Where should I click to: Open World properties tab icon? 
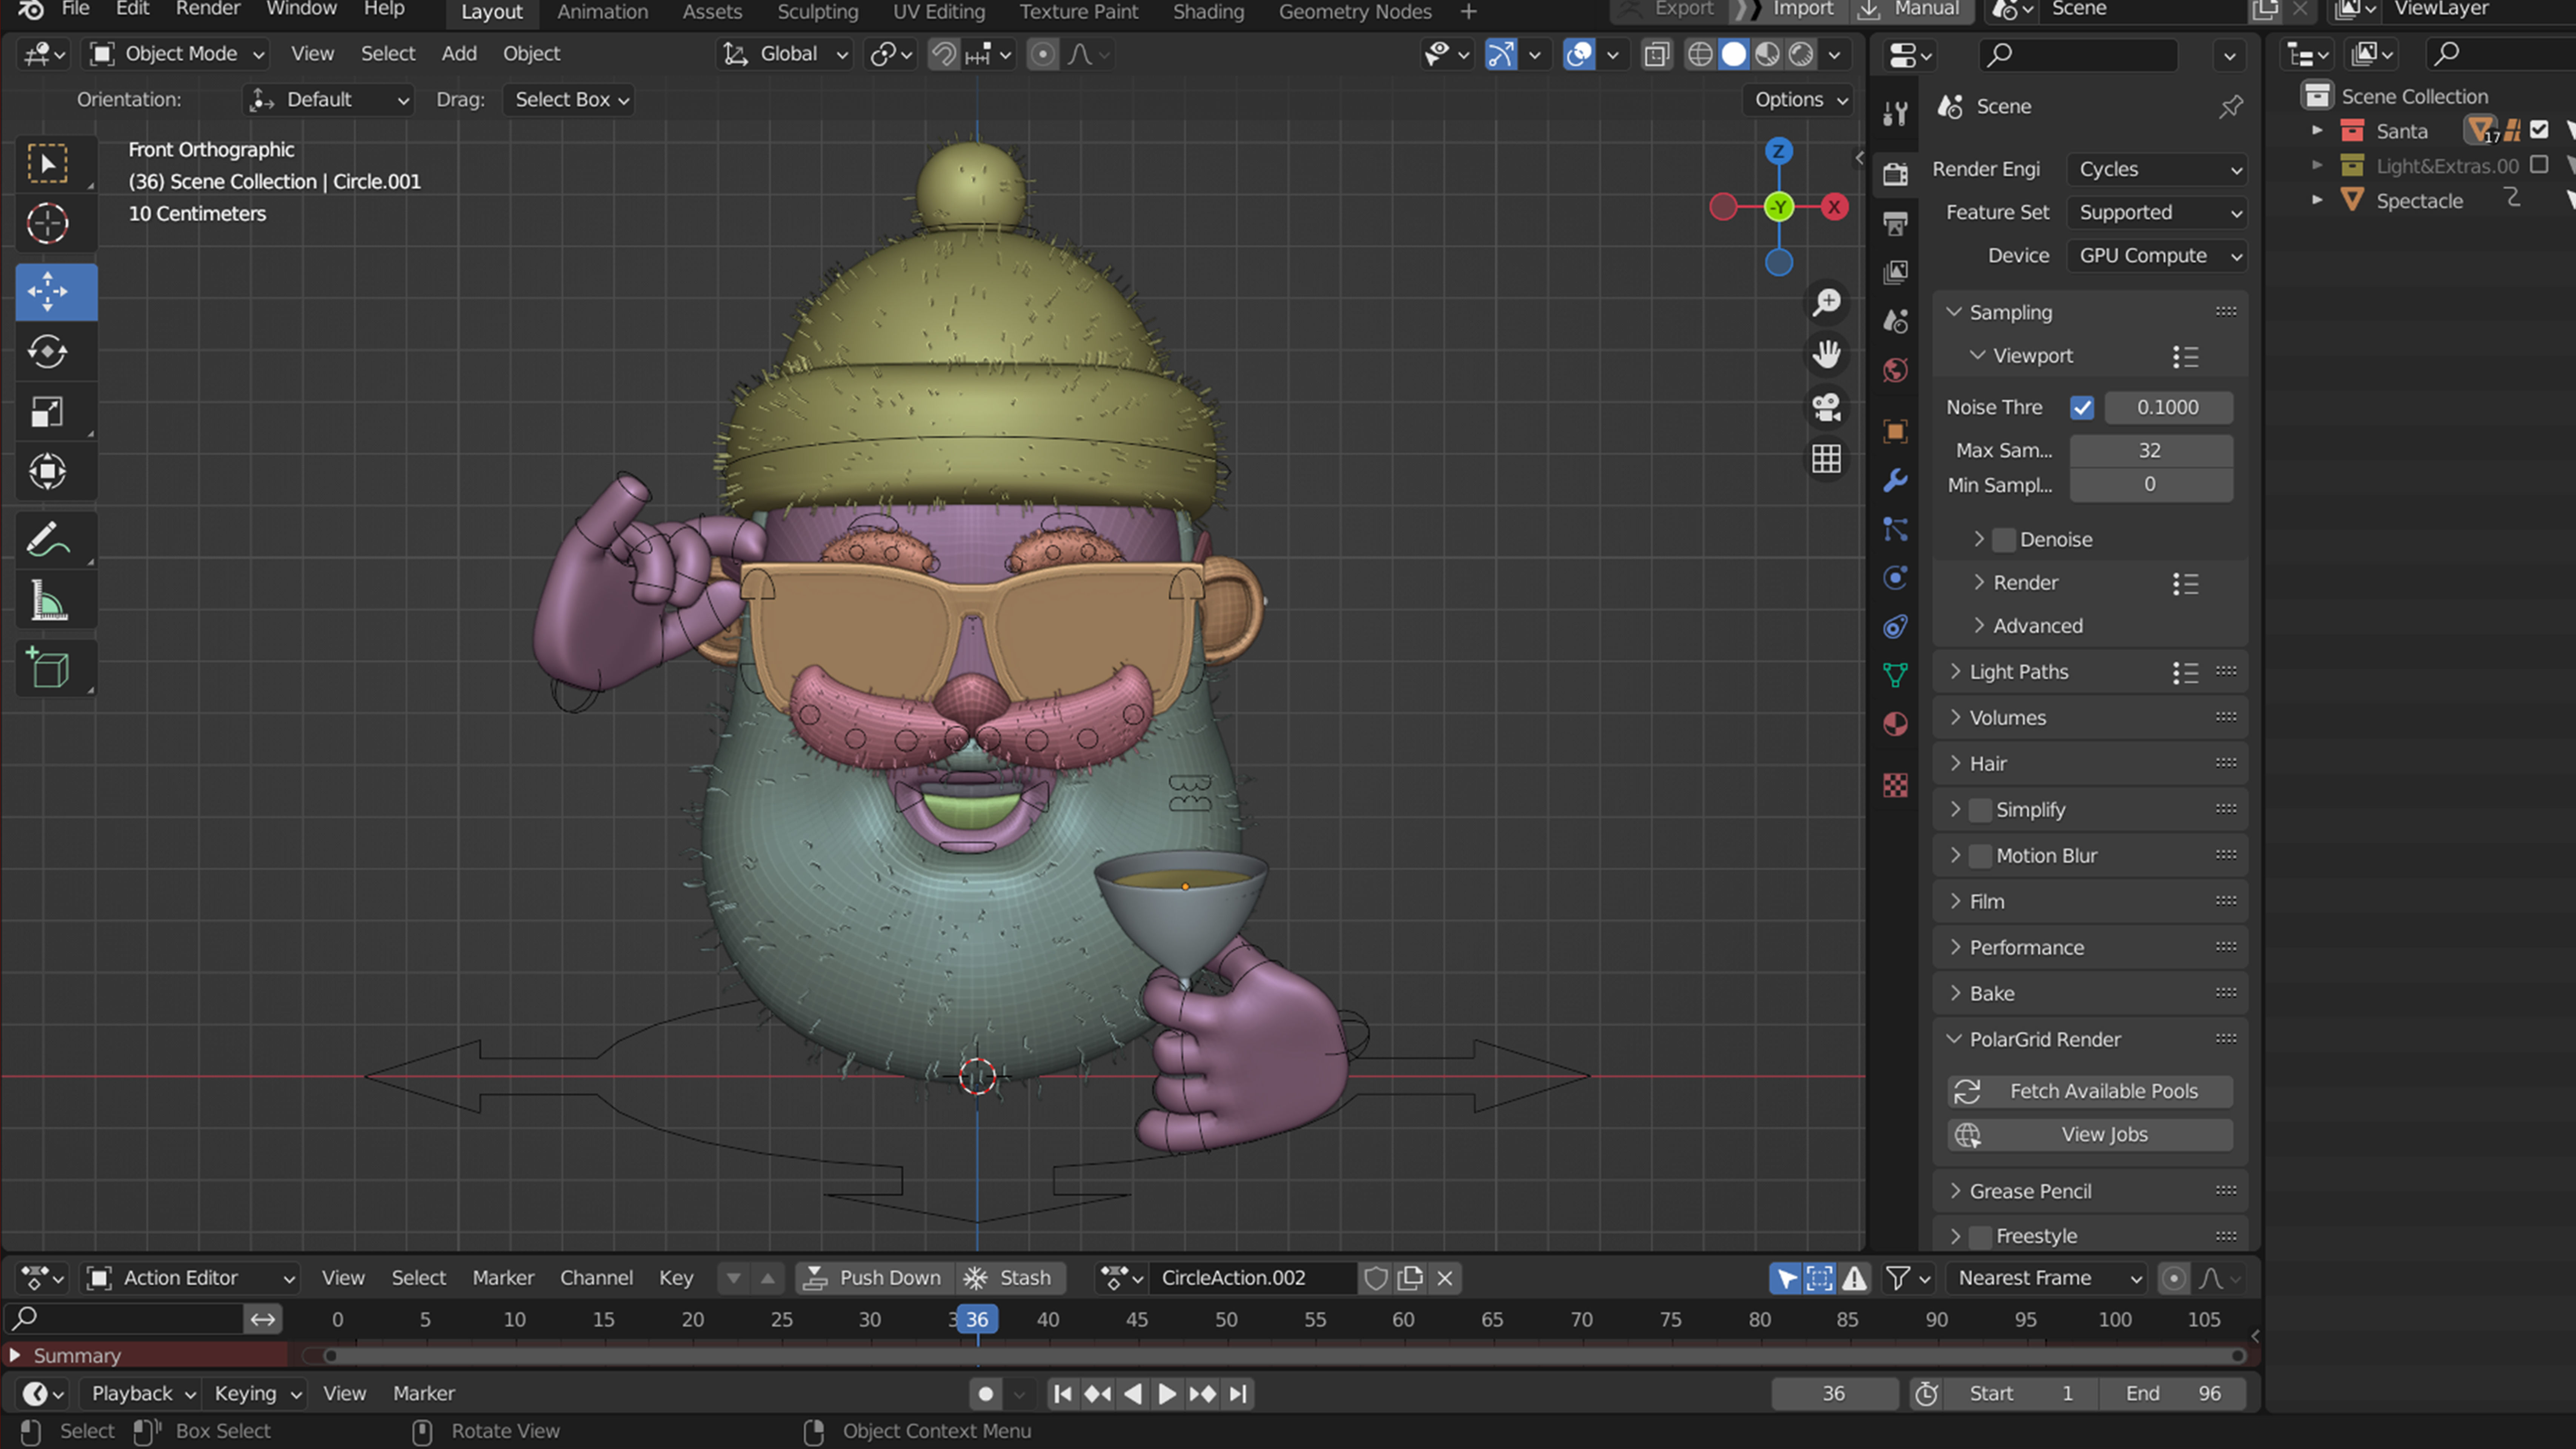point(1895,371)
